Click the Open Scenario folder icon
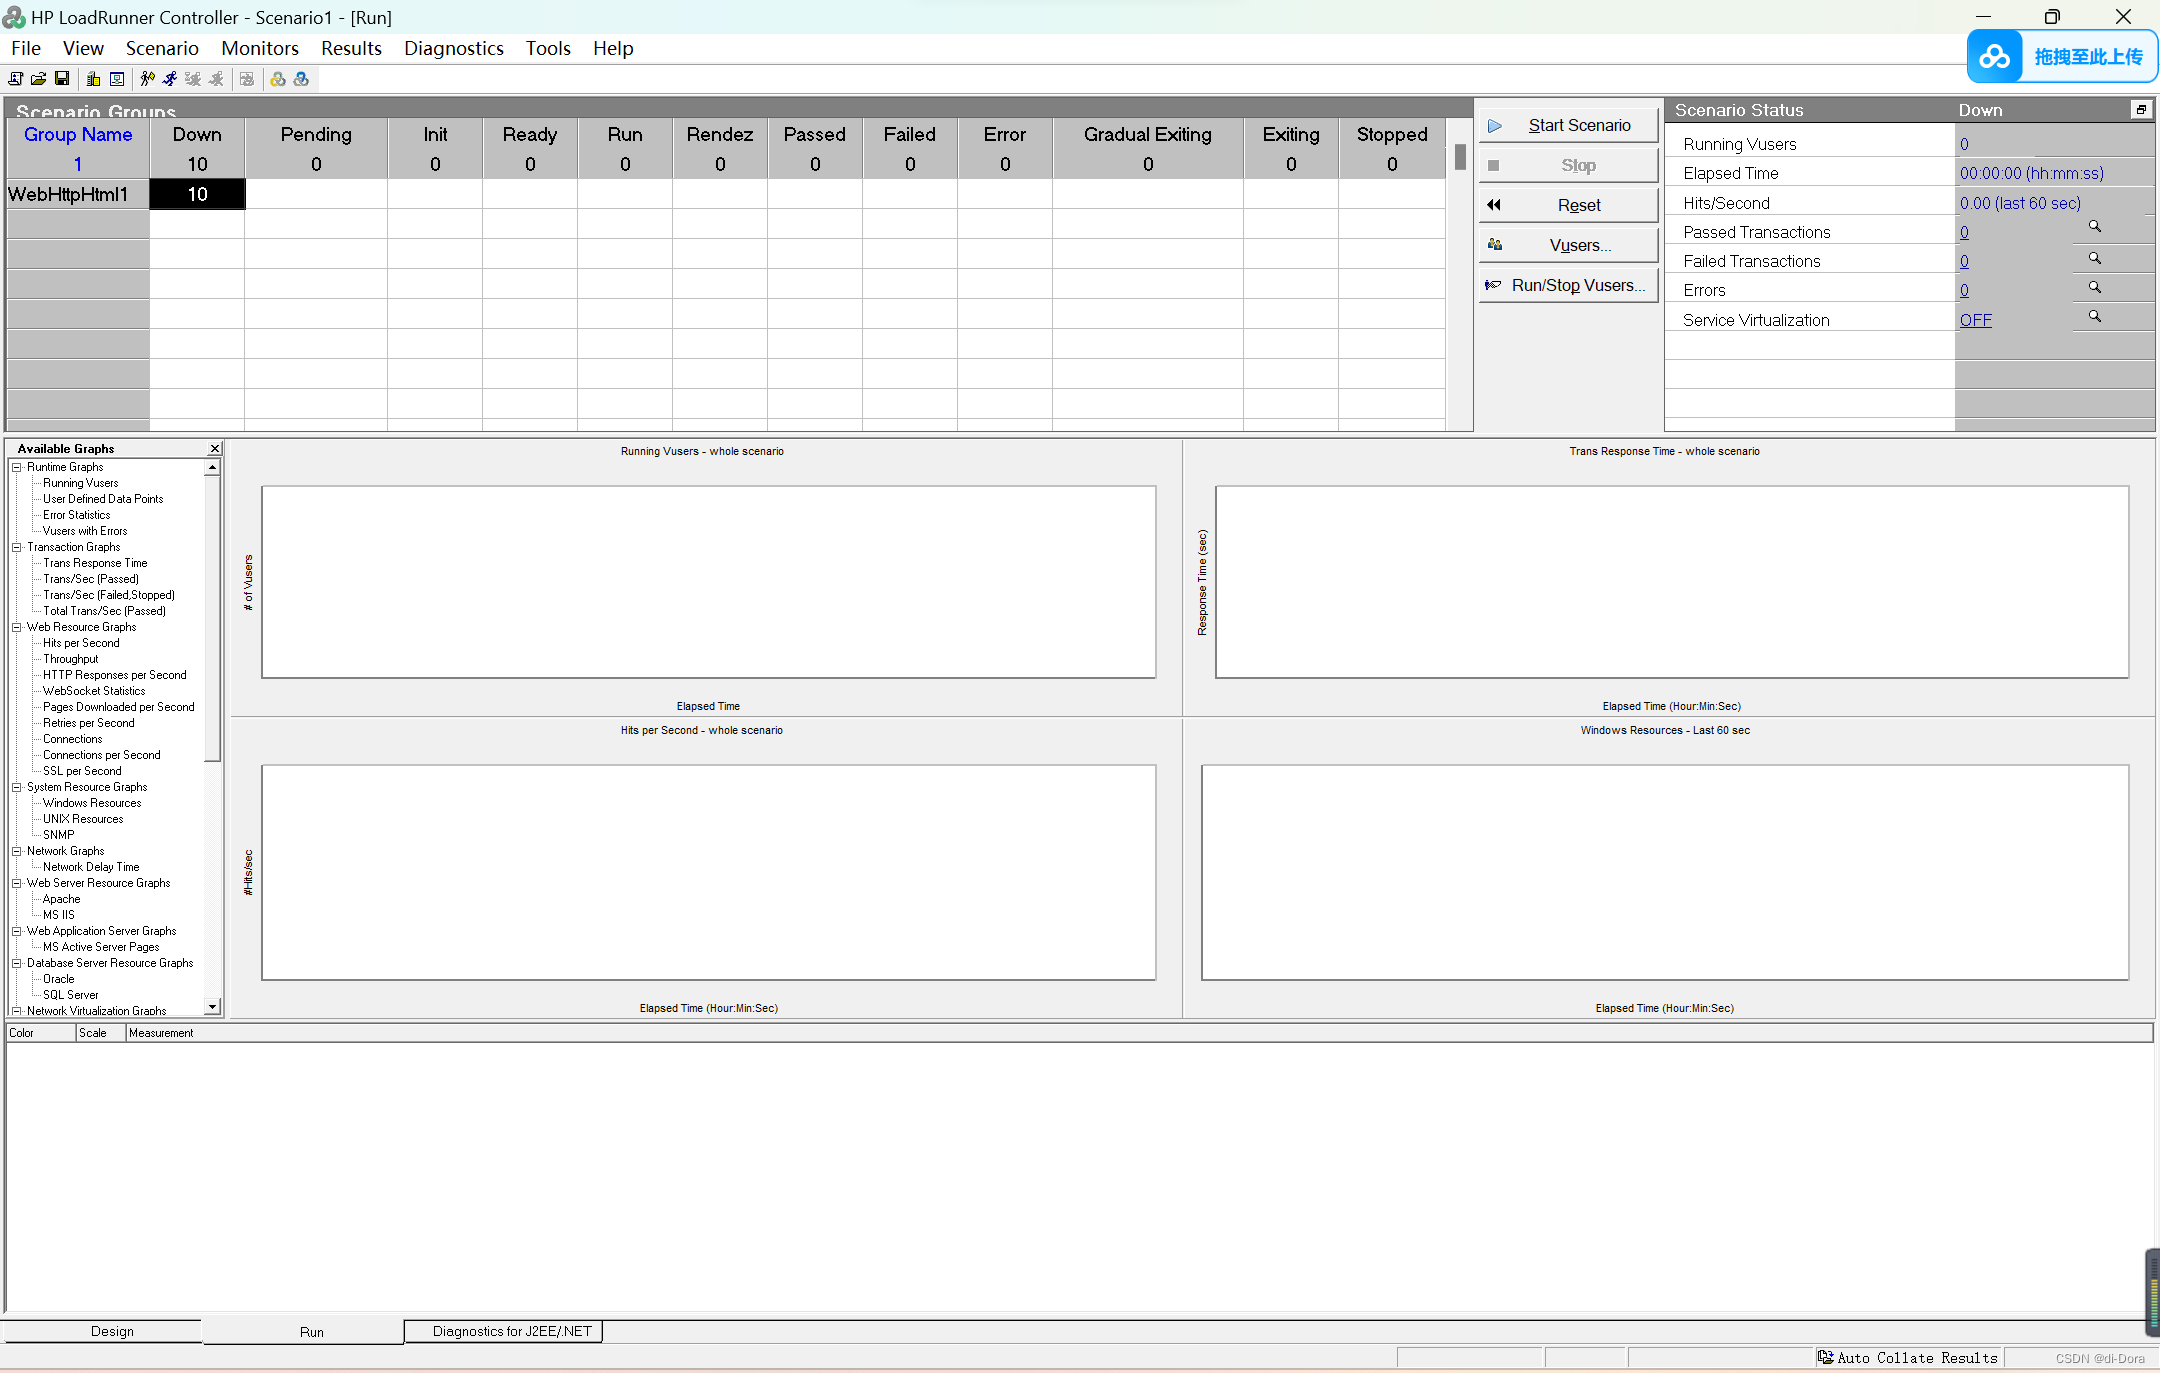 coord(38,79)
